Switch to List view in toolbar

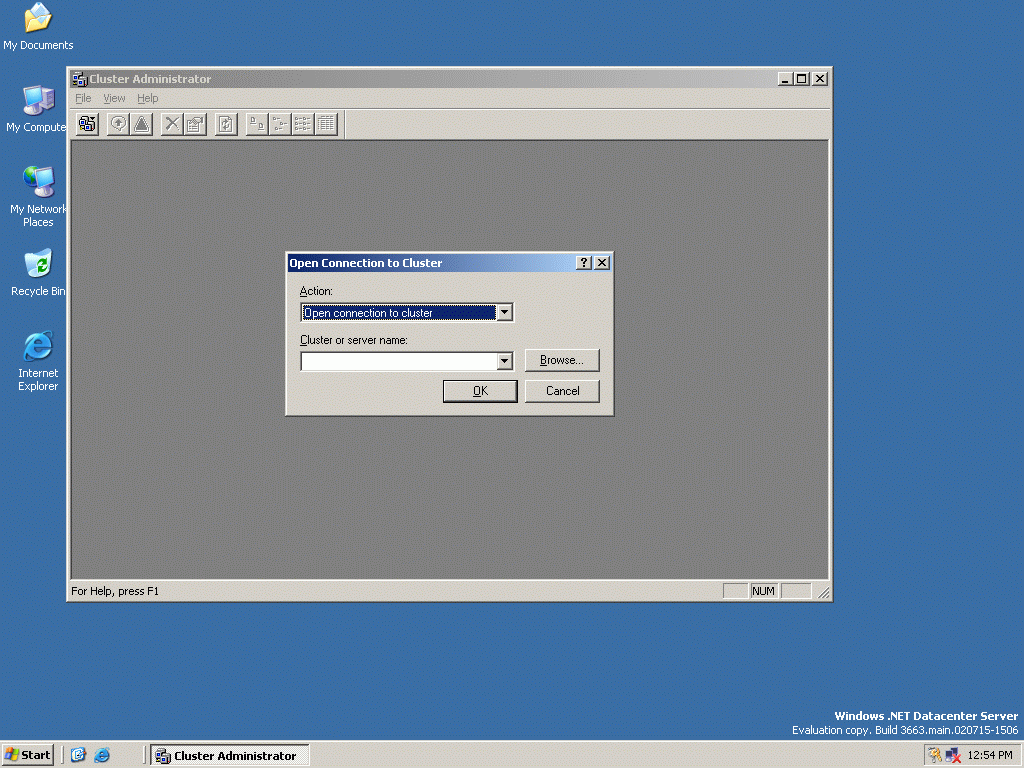click(x=303, y=124)
